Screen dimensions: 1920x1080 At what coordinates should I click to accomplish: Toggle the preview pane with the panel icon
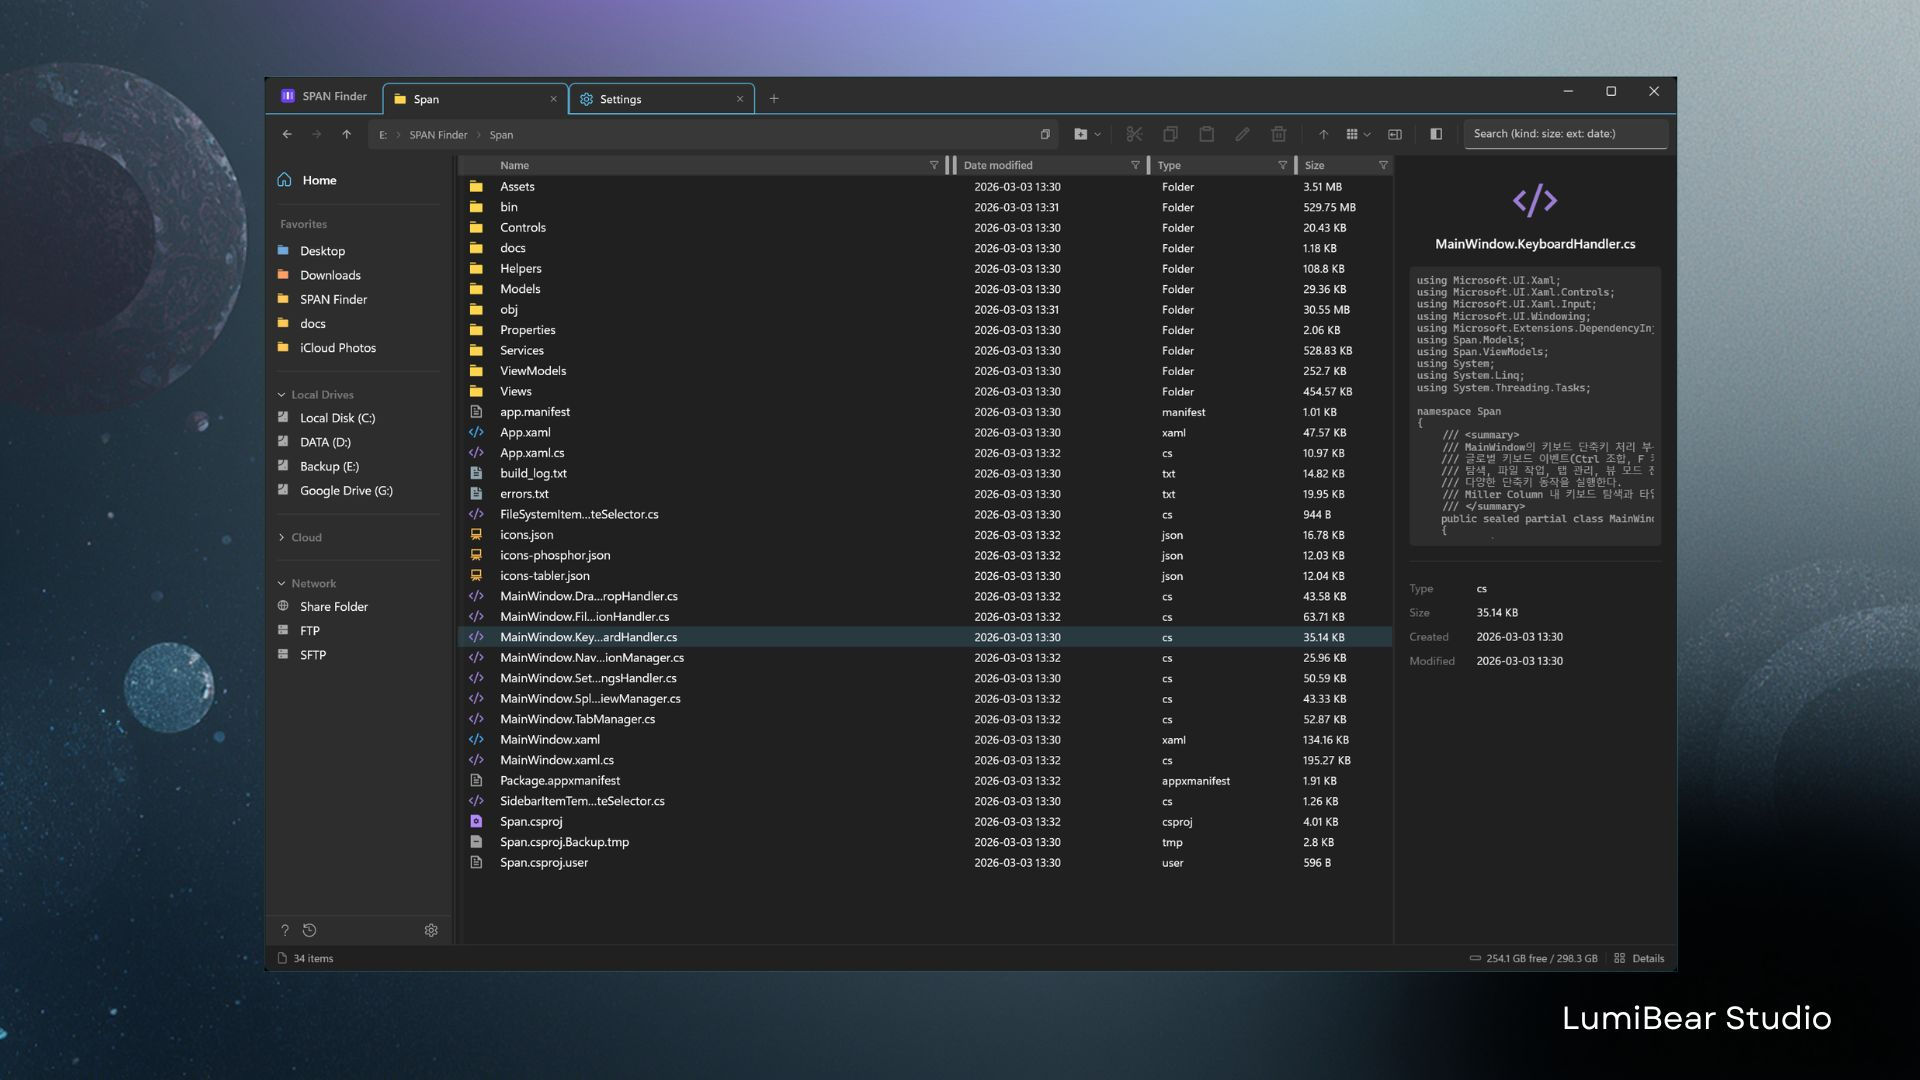coord(1437,133)
